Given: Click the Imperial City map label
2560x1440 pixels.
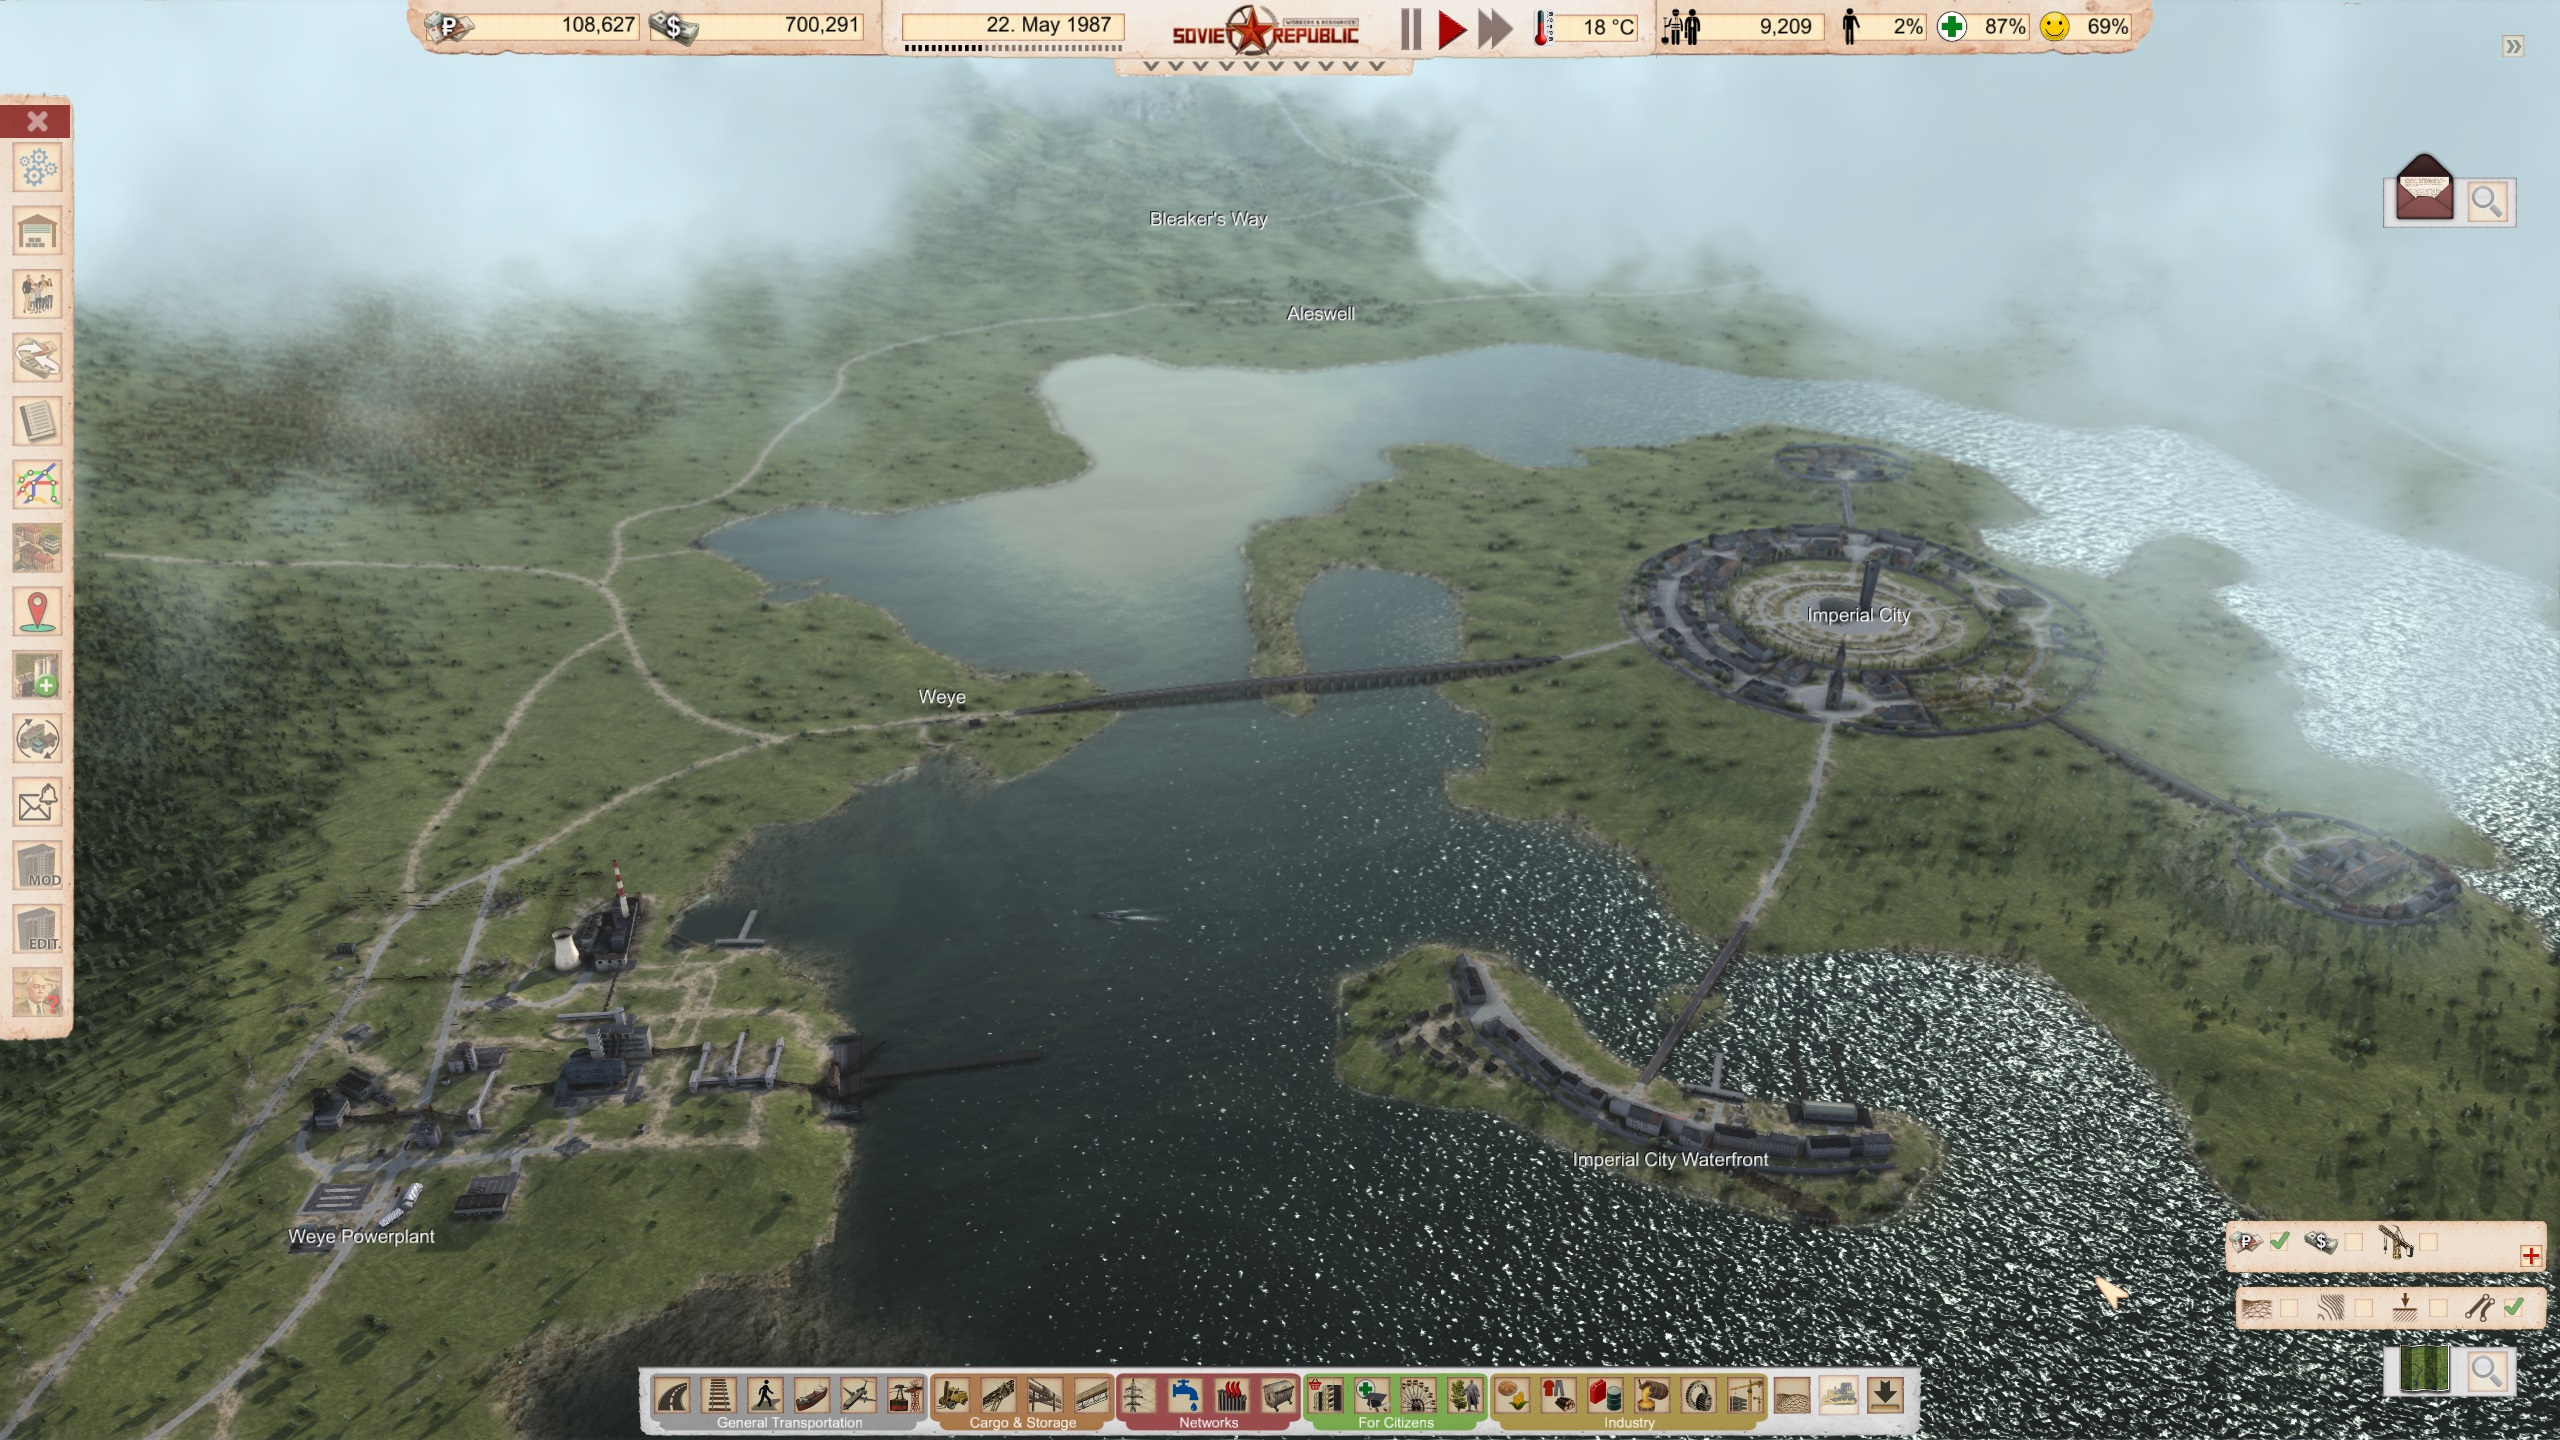Looking at the screenshot, I should coord(1858,615).
